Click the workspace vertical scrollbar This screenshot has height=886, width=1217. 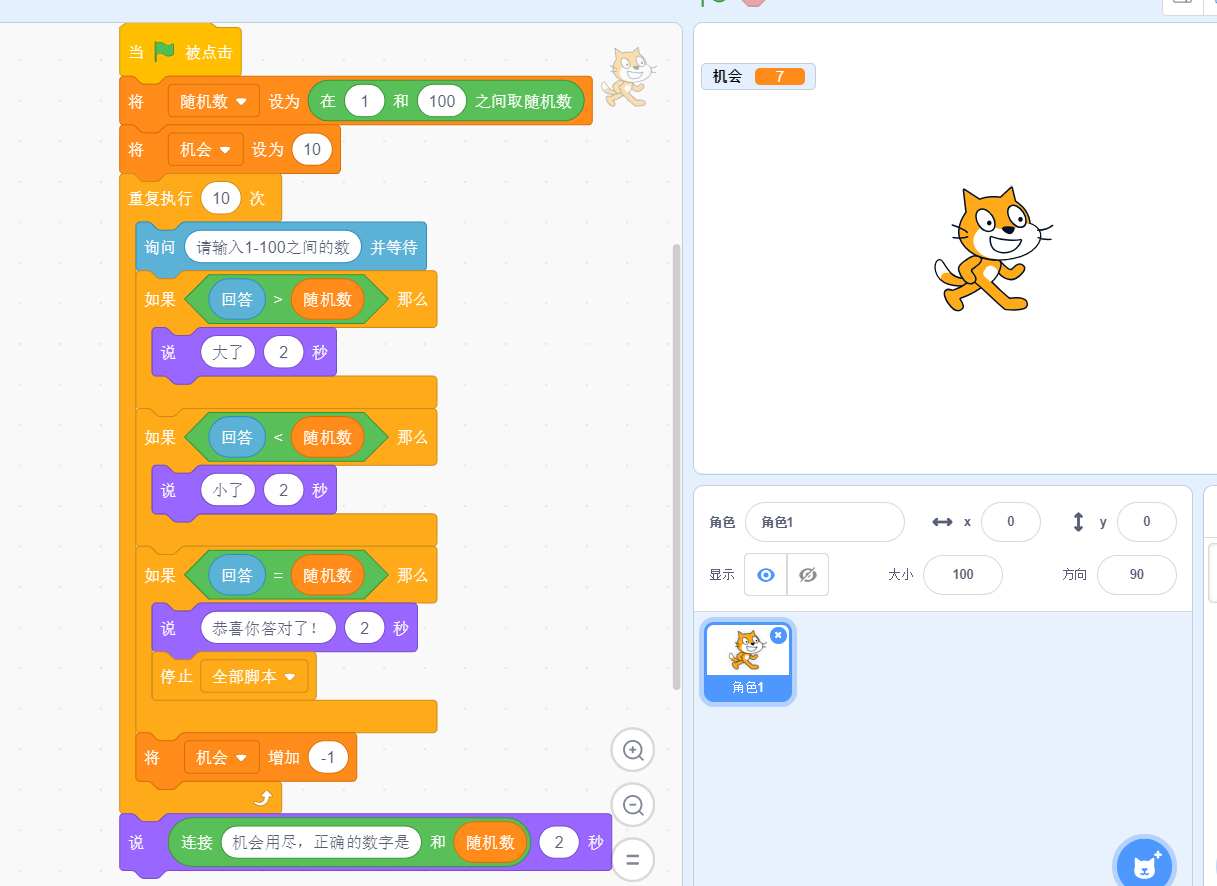677,467
